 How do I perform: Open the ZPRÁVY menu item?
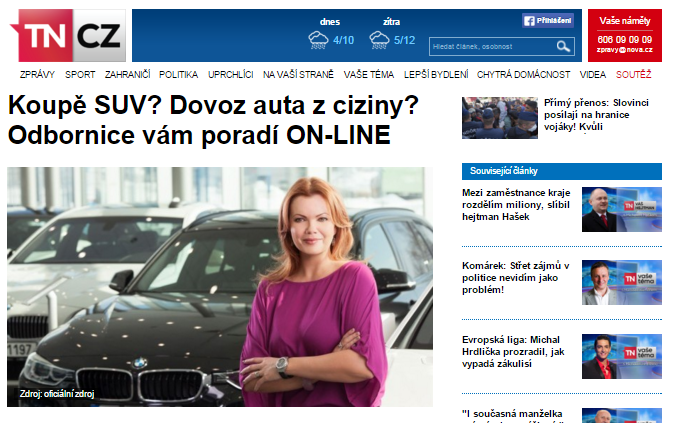point(37,75)
